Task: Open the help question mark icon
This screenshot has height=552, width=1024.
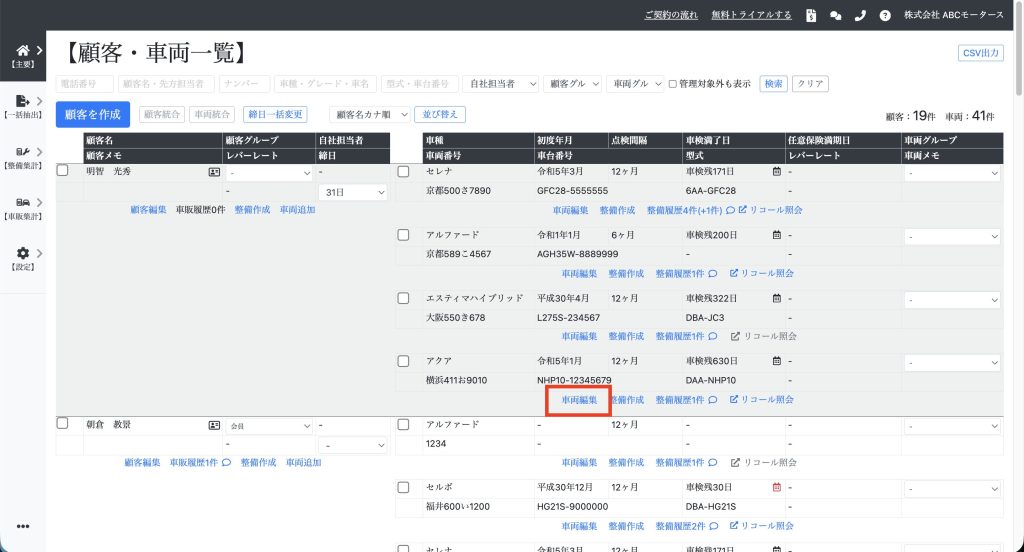Action: (885, 15)
